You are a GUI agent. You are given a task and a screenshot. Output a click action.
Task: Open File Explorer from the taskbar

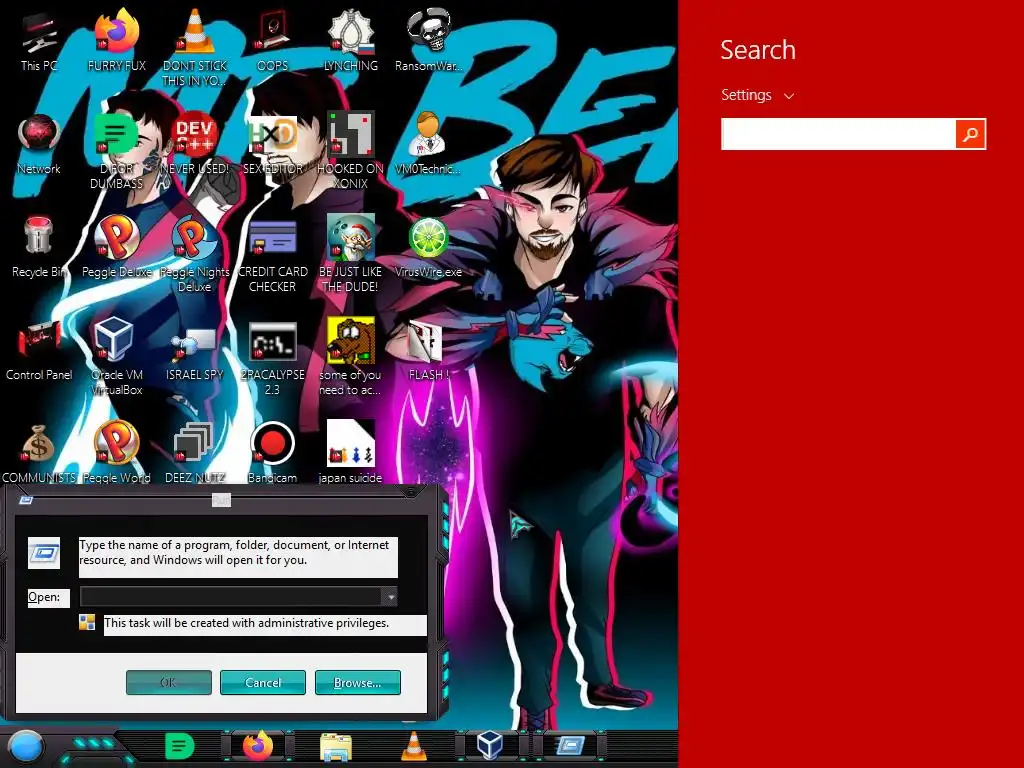[336, 746]
